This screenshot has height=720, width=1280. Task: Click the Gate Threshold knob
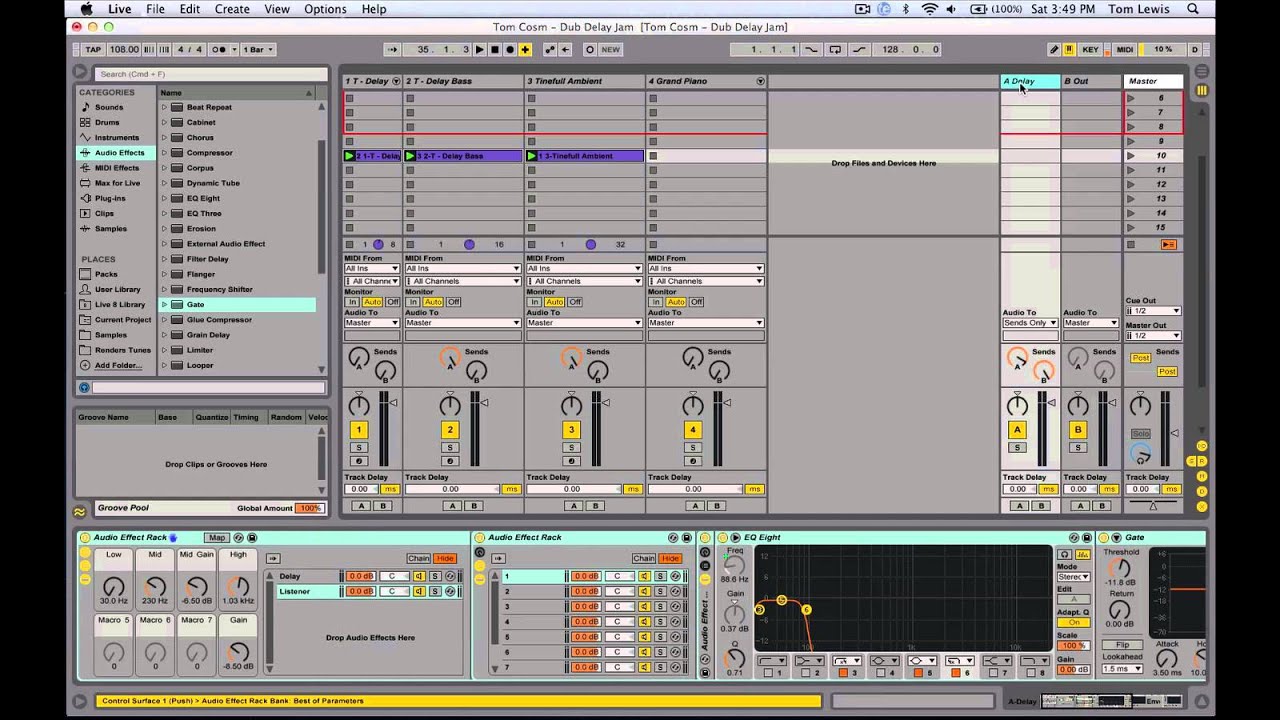(1121, 567)
